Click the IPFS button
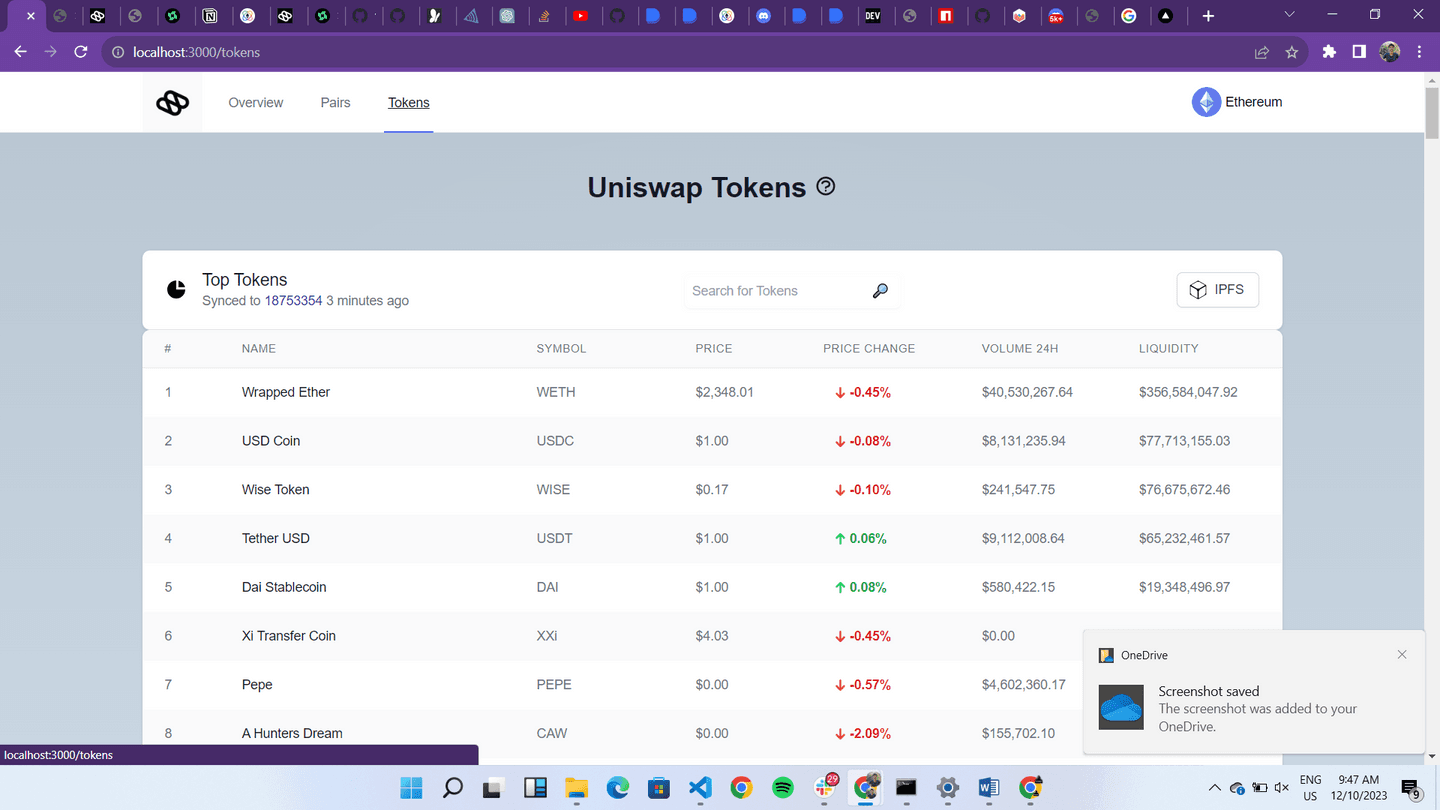Screen dimensions: 1440x810 [x=1217, y=290]
